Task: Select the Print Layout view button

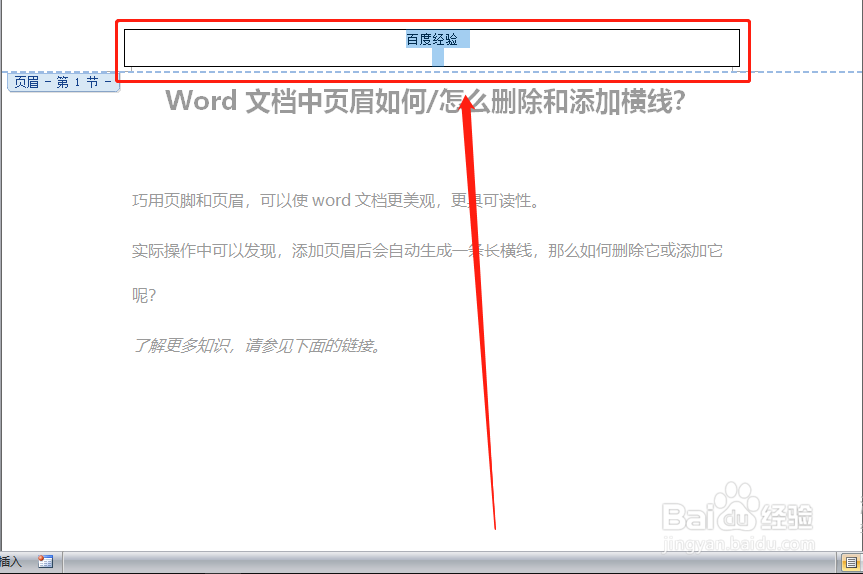Action: click(851, 562)
